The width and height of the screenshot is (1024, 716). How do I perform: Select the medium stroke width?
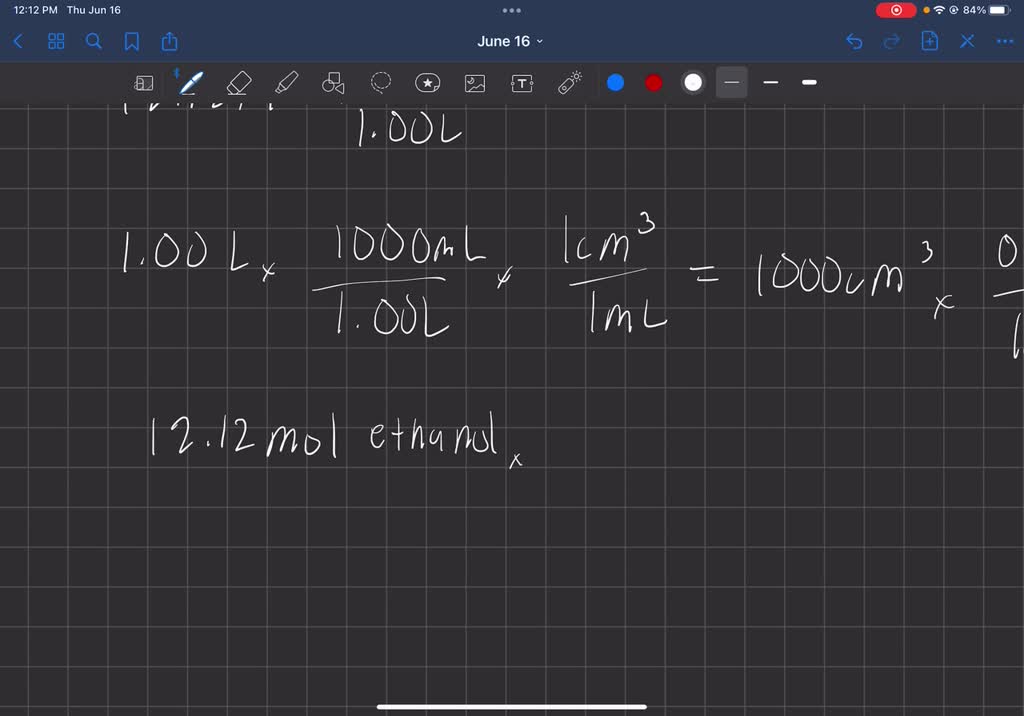771,82
